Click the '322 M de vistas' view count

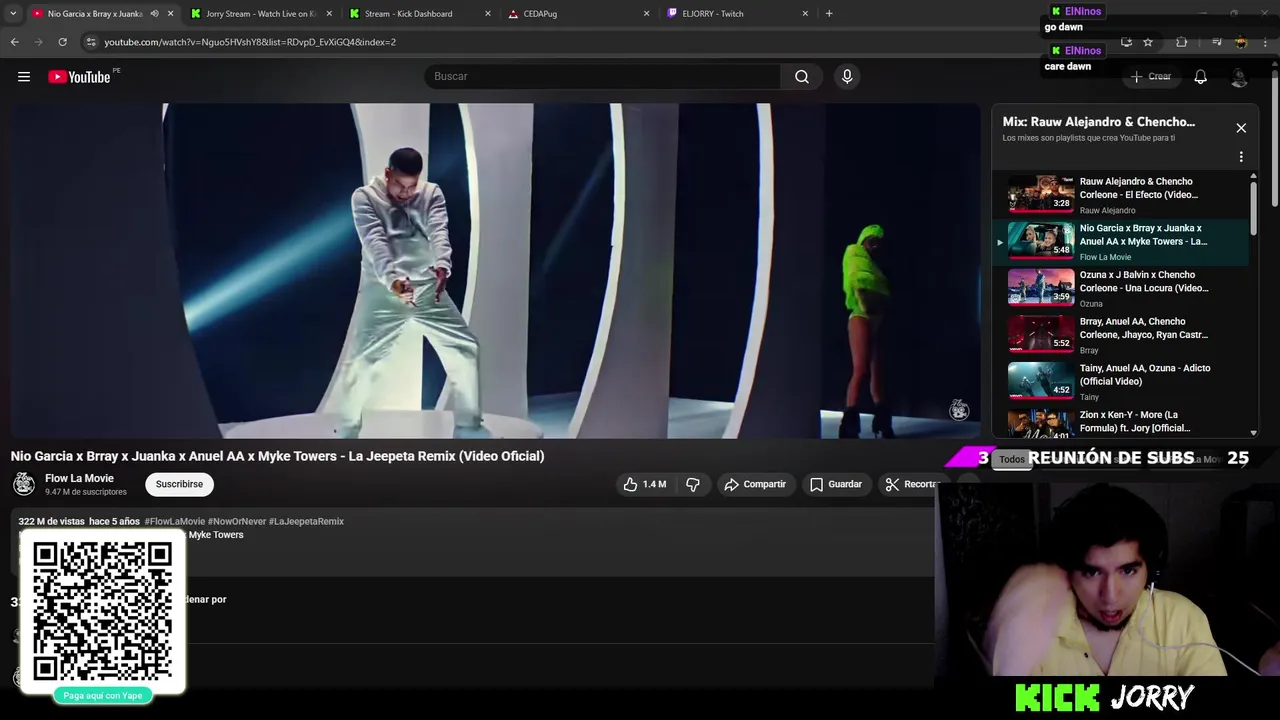[51, 521]
